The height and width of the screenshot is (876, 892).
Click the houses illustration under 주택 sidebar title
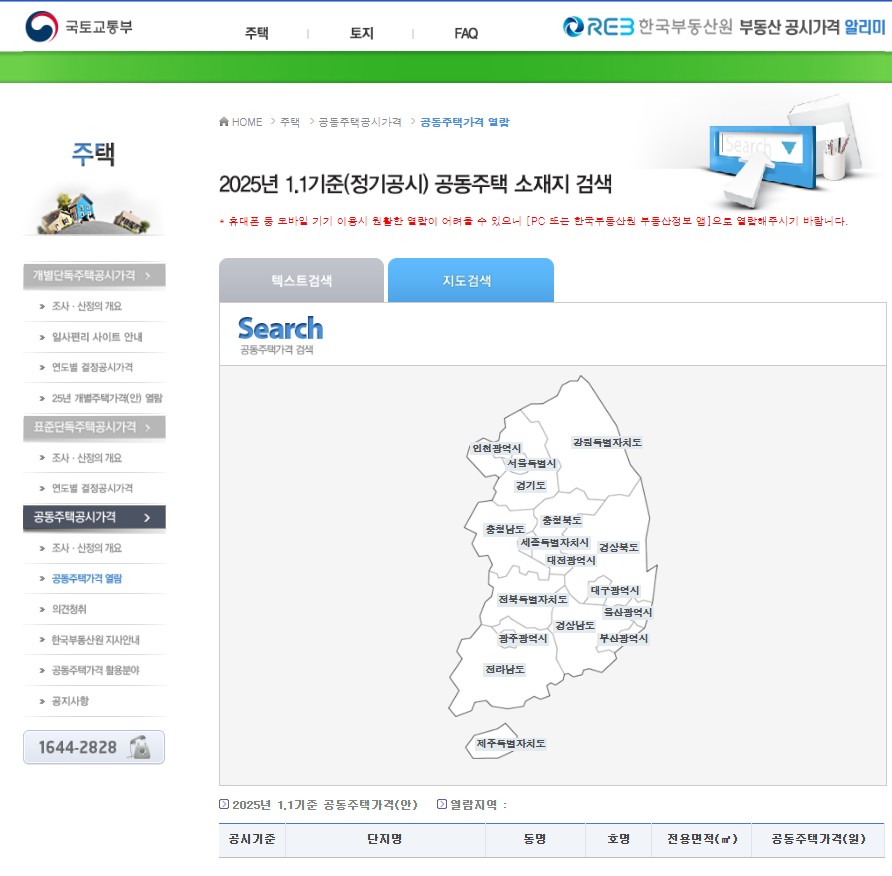[x=93, y=213]
